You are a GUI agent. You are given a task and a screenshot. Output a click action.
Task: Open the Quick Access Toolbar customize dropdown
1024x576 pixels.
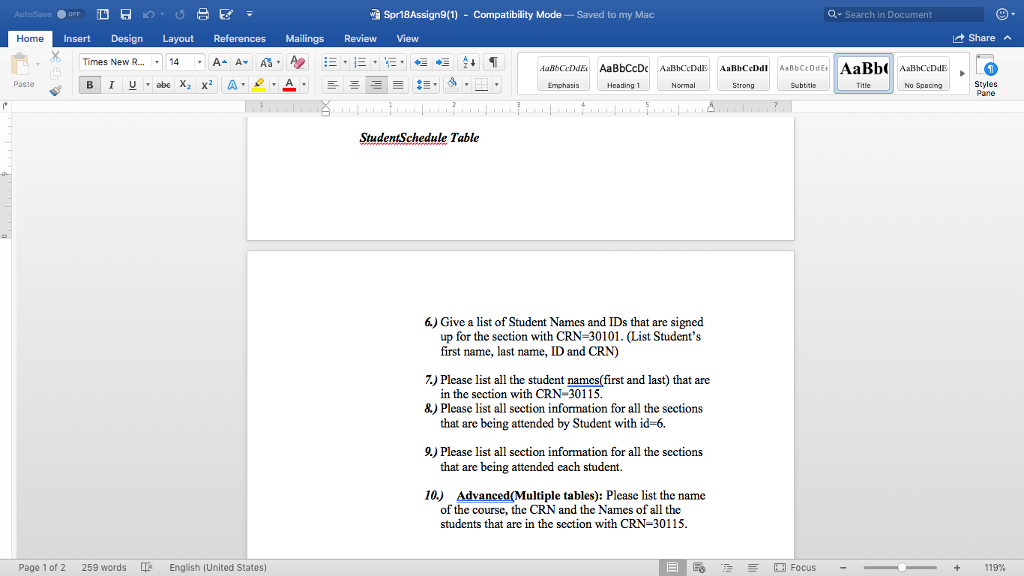[249, 14]
